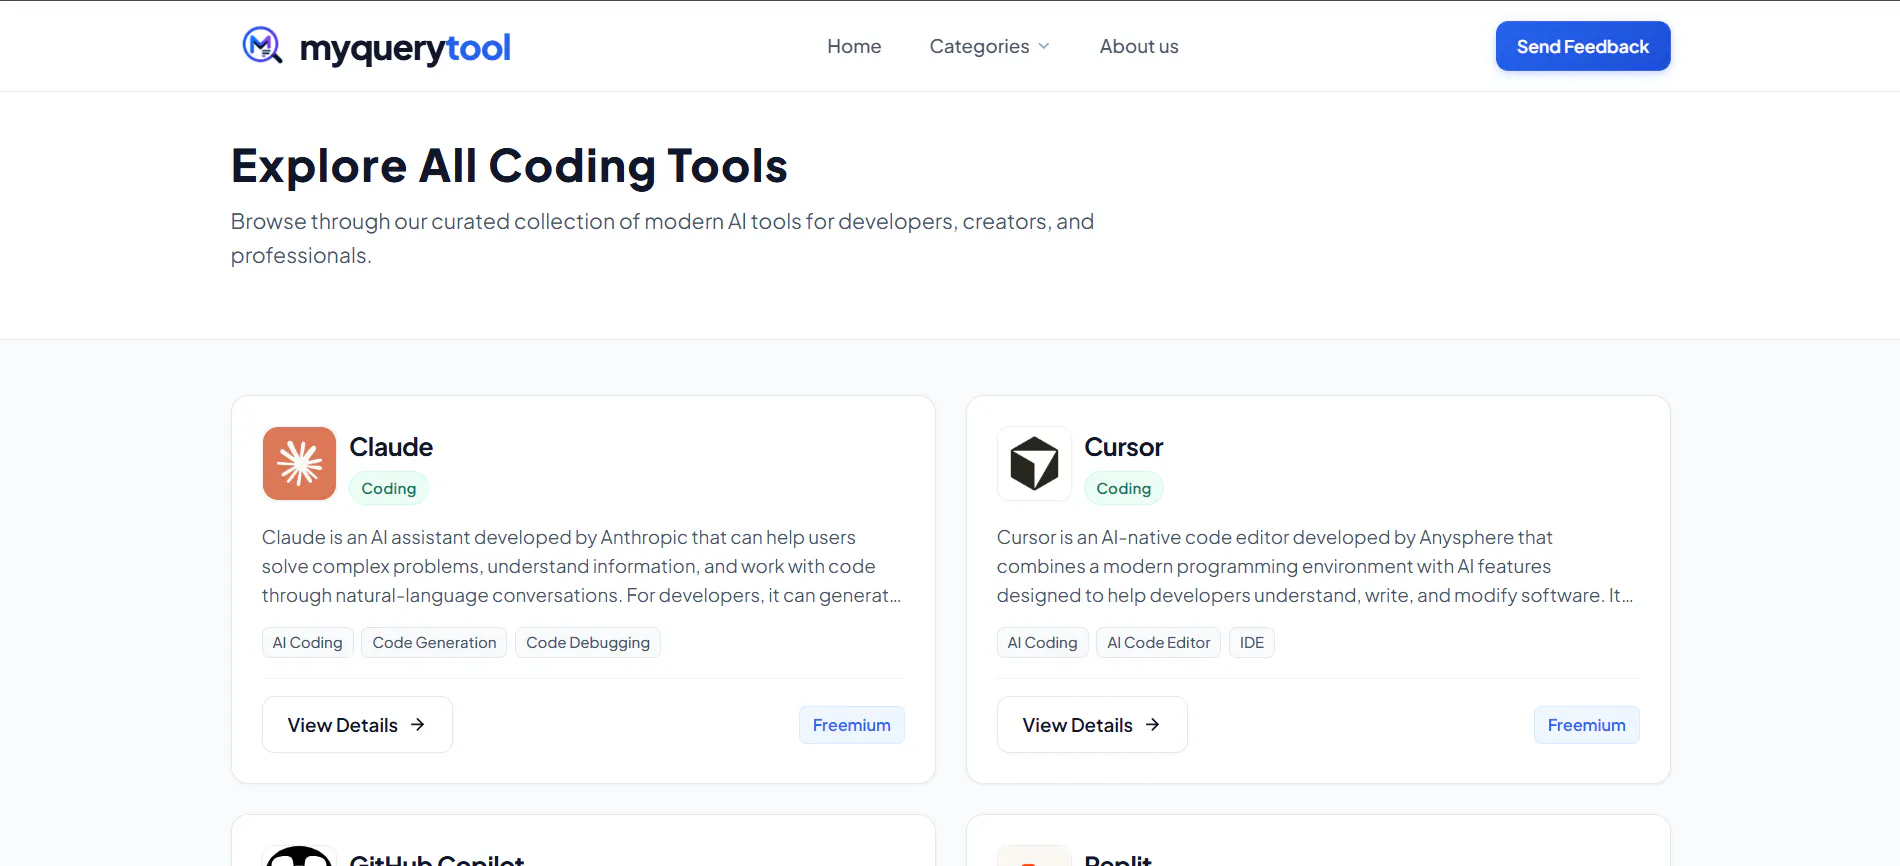Click the GitHub Copilot icon
Viewport: 1900px width, 866px height.
tap(299, 856)
